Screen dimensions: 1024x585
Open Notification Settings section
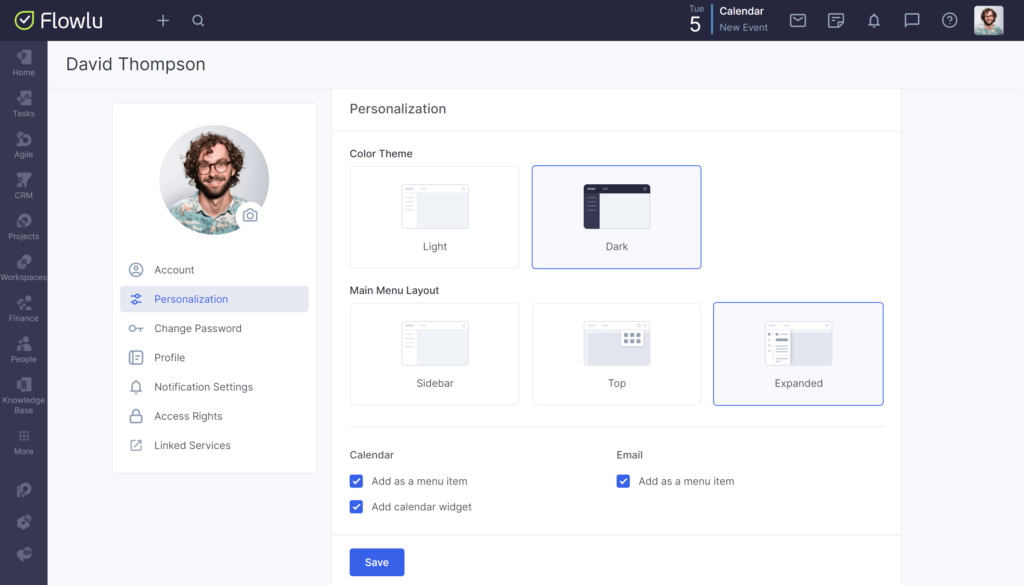point(214,387)
